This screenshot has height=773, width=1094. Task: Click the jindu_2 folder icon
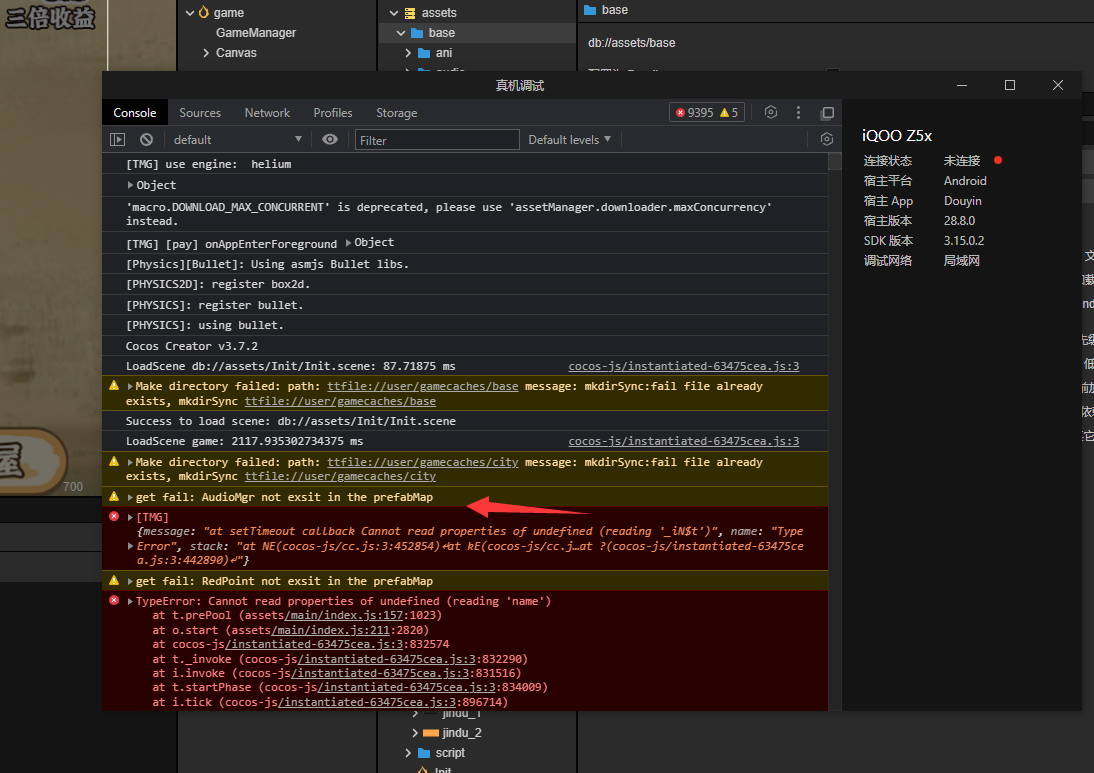point(430,733)
